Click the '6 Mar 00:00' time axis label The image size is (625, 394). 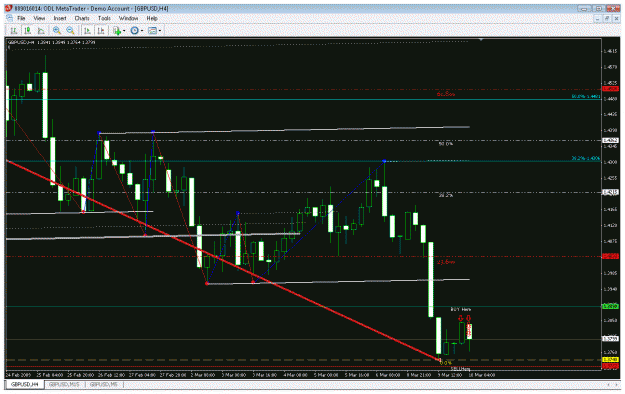click(x=388, y=375)
